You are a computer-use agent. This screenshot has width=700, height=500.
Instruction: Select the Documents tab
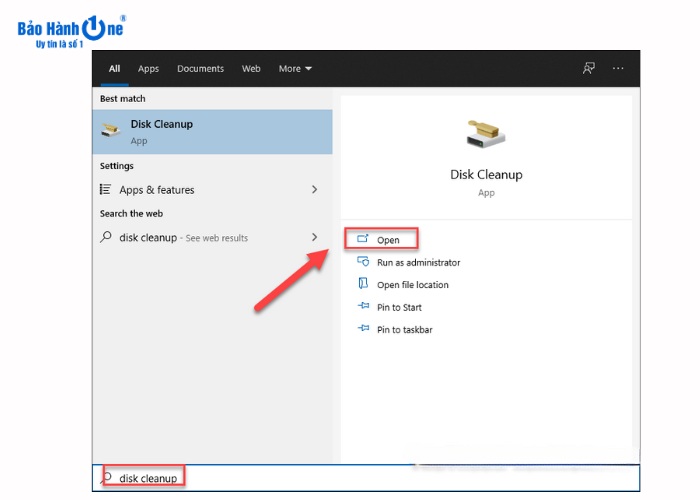coord(200,69)
